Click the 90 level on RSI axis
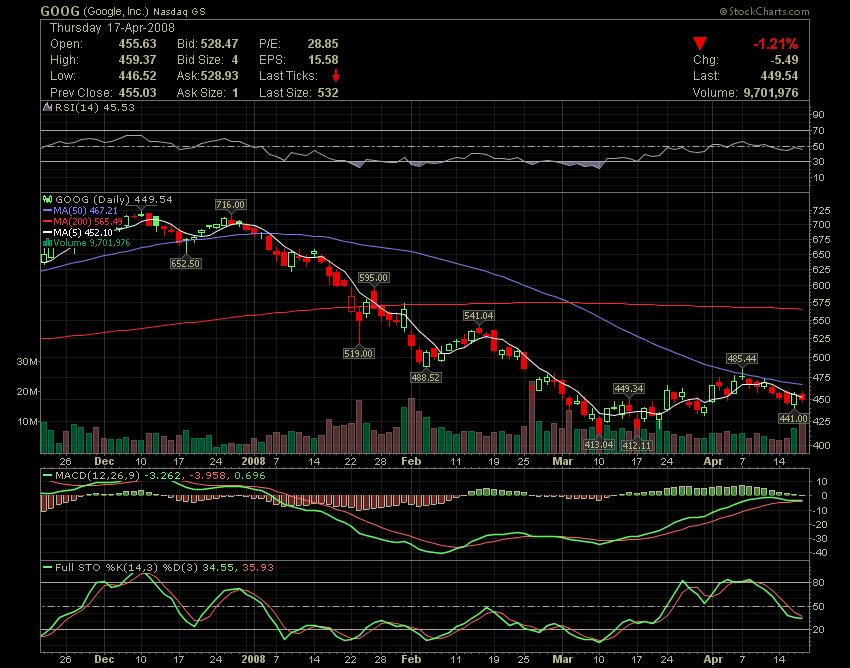The image size is (850, 668). click(x=819, y=114)
